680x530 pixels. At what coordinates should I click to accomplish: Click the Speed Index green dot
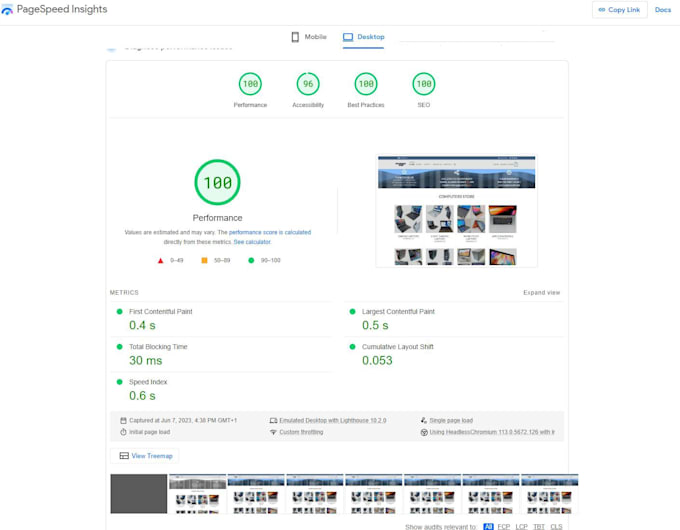click(120, 382)
